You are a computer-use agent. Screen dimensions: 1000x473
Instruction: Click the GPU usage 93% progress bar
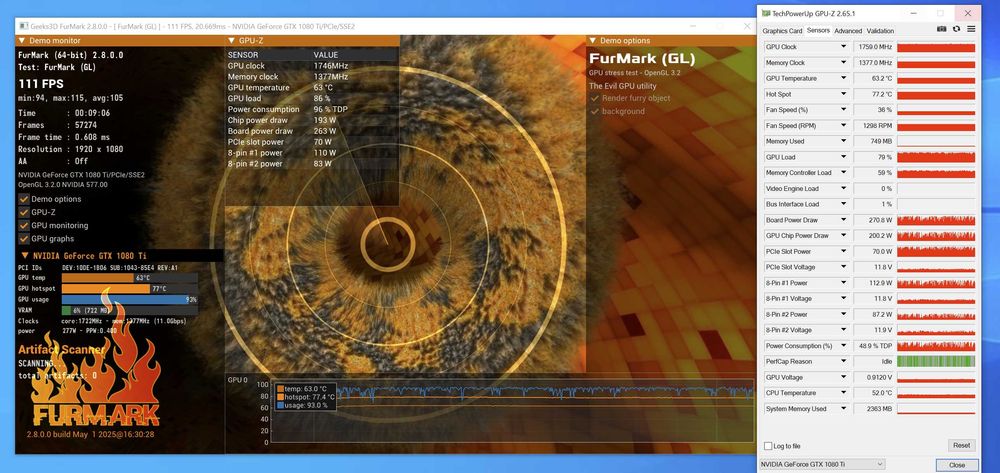tap(129, 300)
